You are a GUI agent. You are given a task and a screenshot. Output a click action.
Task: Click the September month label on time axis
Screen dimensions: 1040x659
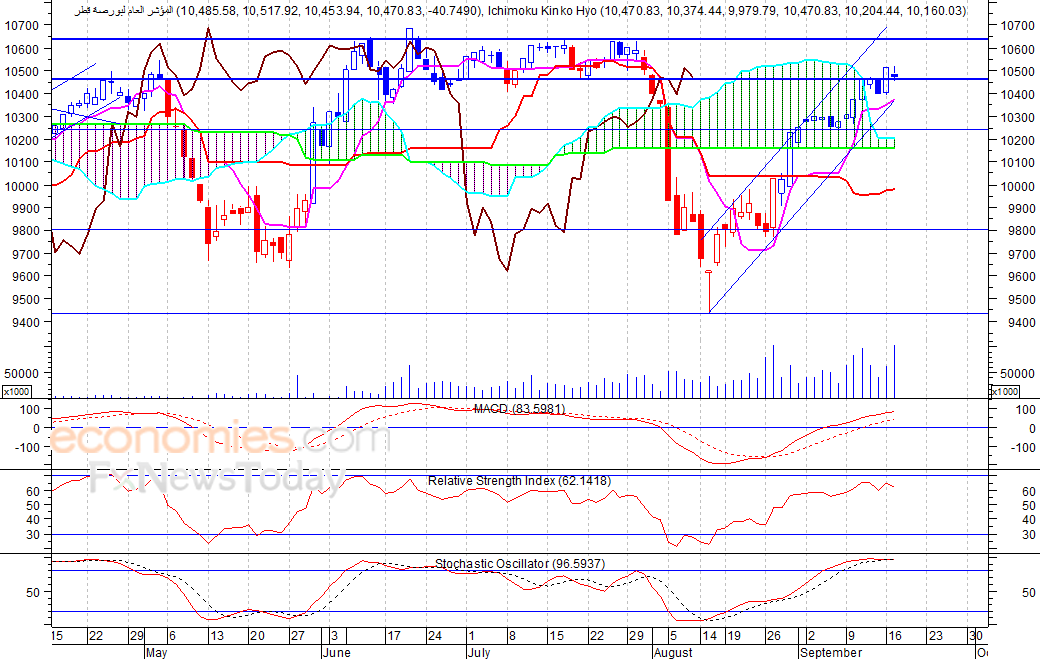click(x=831, y=652)
